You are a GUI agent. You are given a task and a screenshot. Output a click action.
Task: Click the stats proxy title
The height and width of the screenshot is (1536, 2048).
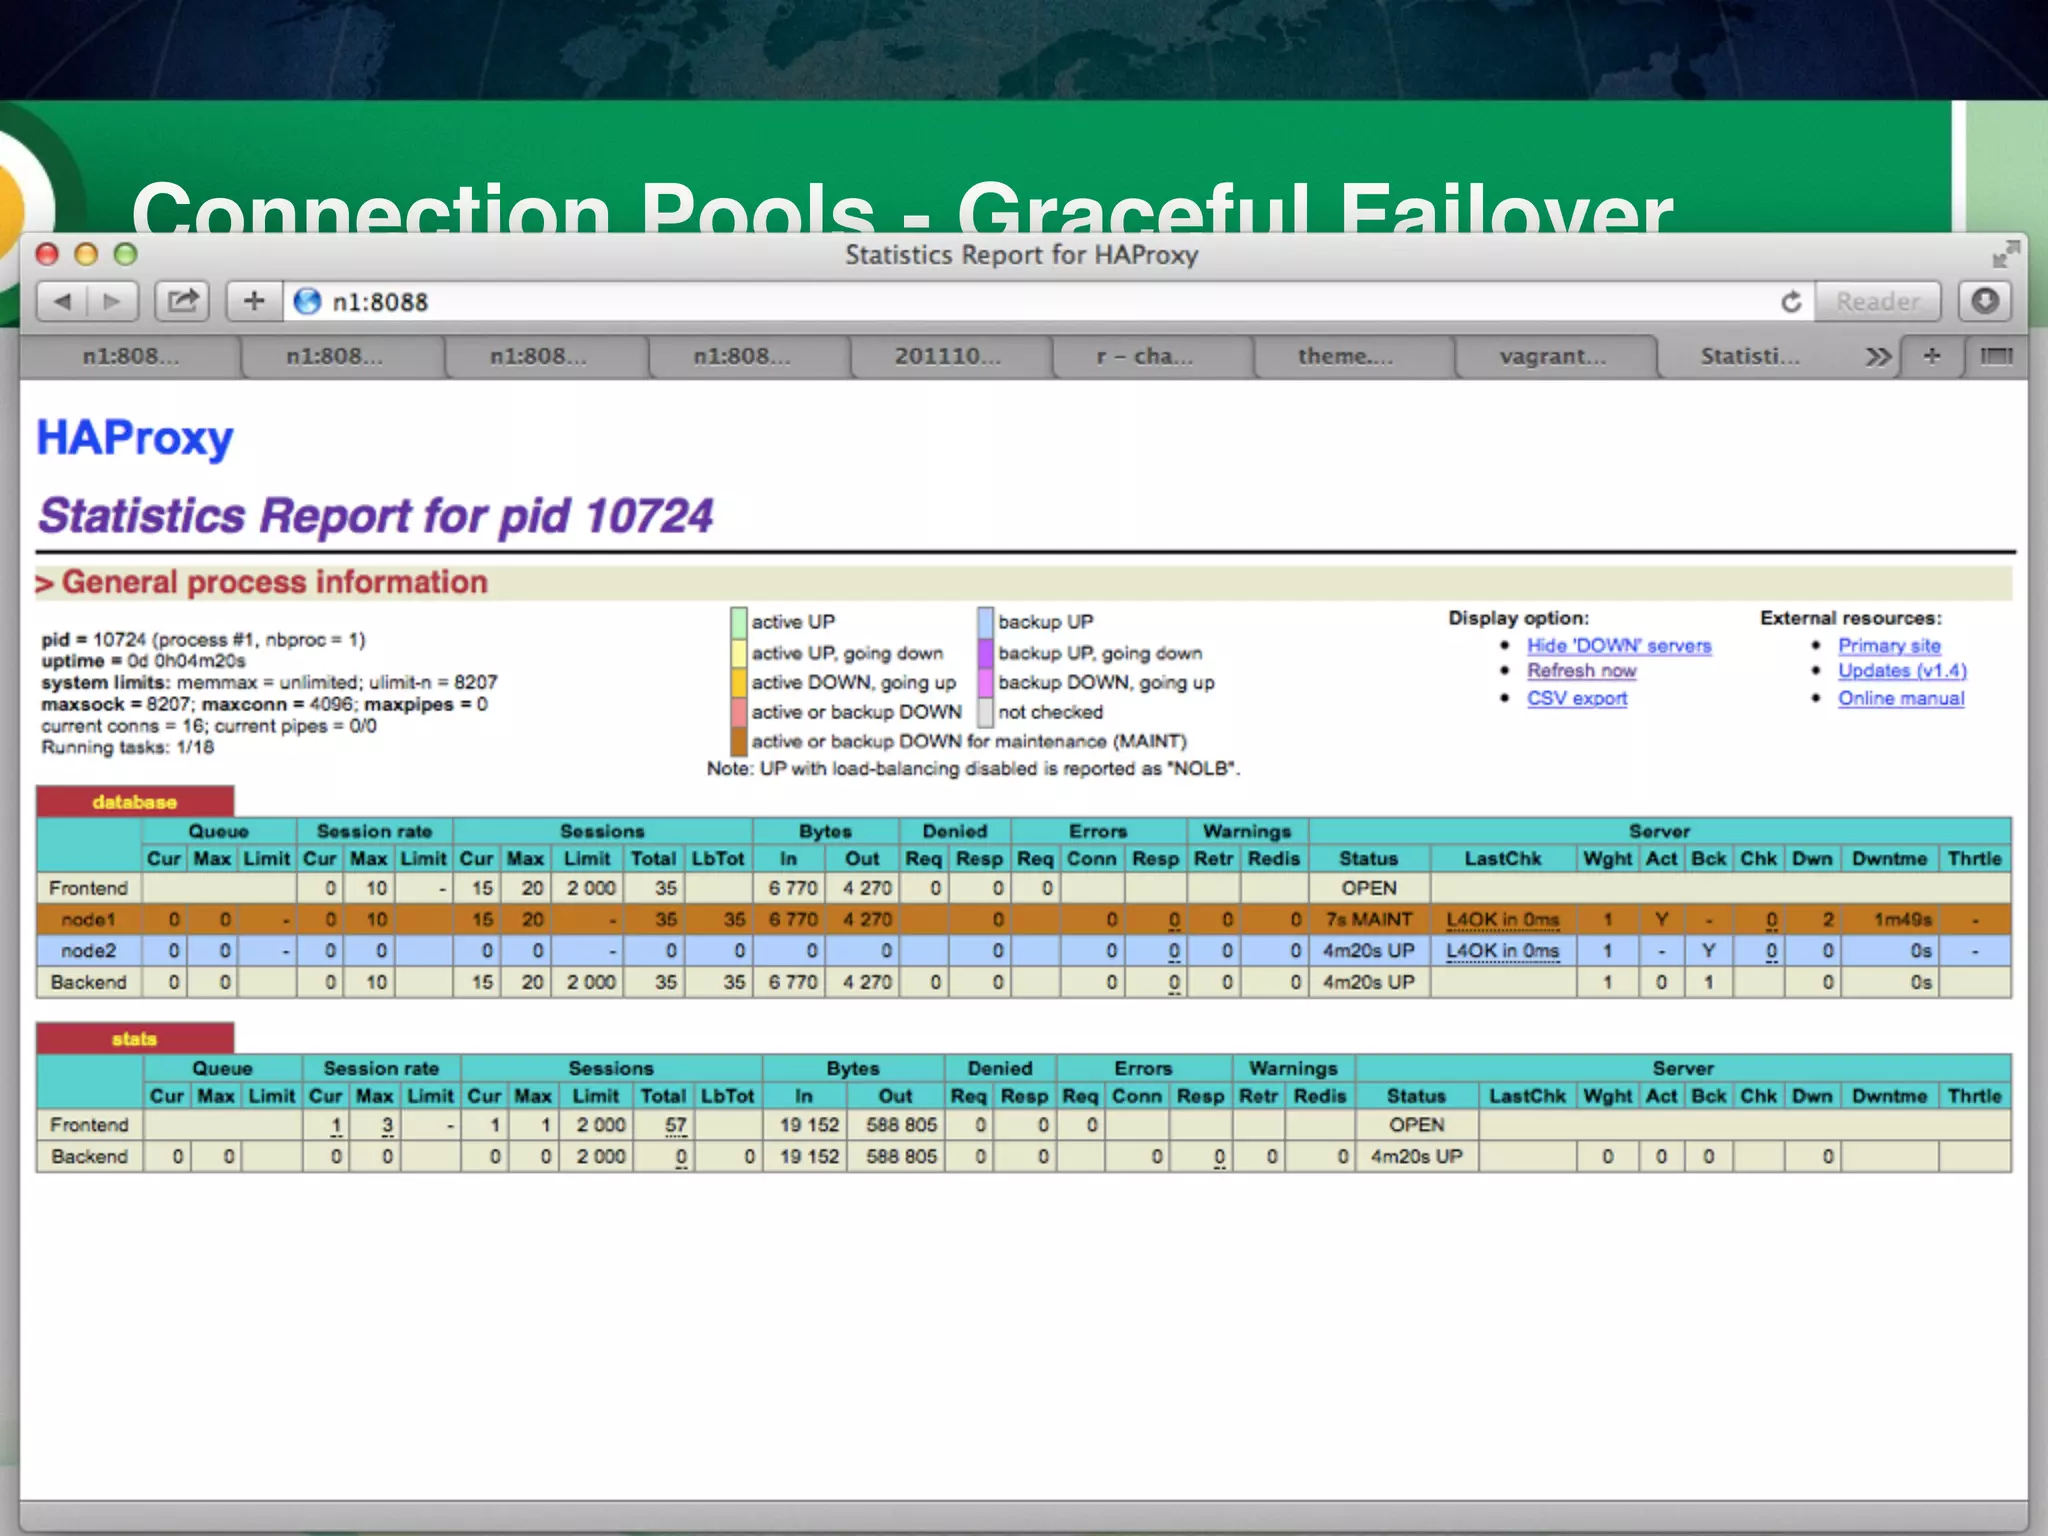135,1039
